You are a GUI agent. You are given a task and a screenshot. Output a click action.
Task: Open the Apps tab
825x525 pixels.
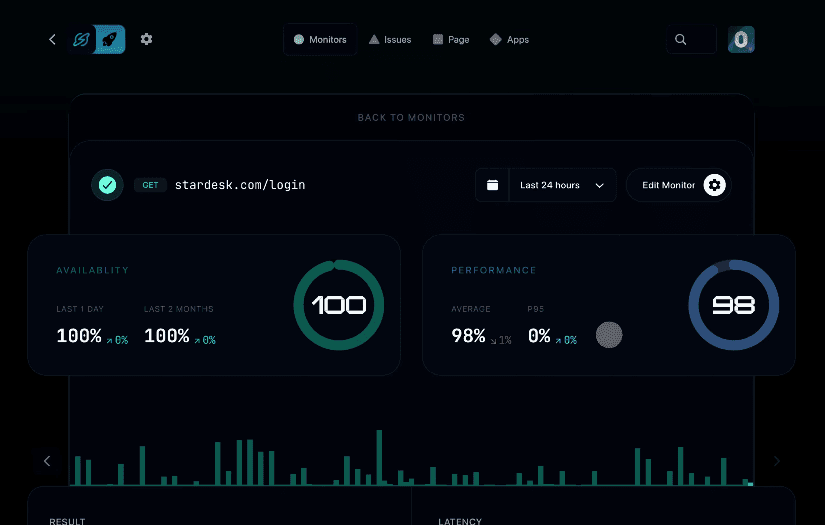[509, 40]
